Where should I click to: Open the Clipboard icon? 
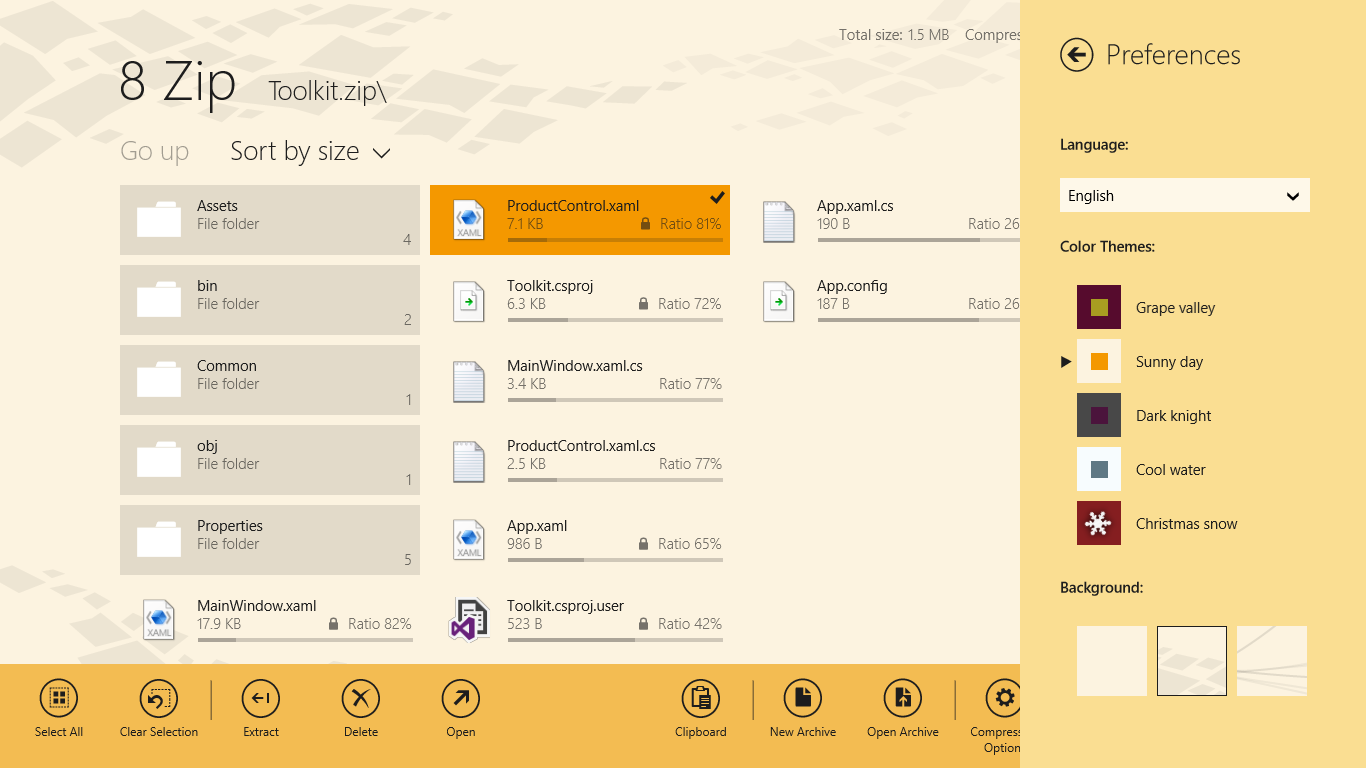click(701, 698)
